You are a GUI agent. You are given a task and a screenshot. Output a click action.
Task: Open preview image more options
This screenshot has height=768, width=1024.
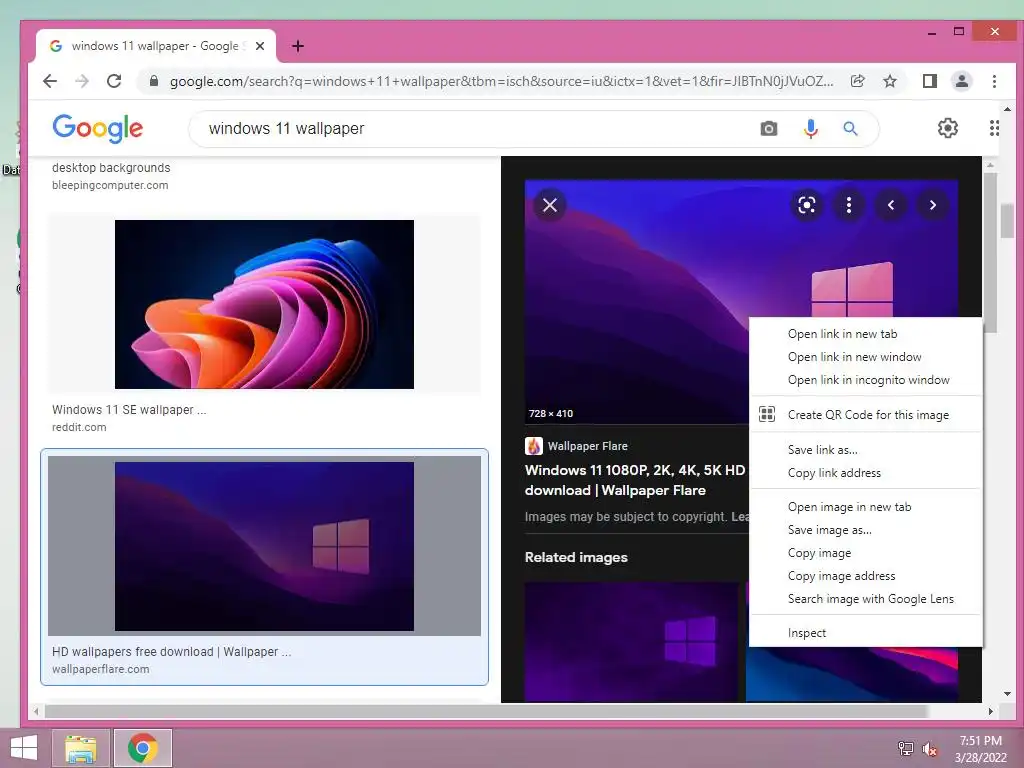click(x=849, y=205)
